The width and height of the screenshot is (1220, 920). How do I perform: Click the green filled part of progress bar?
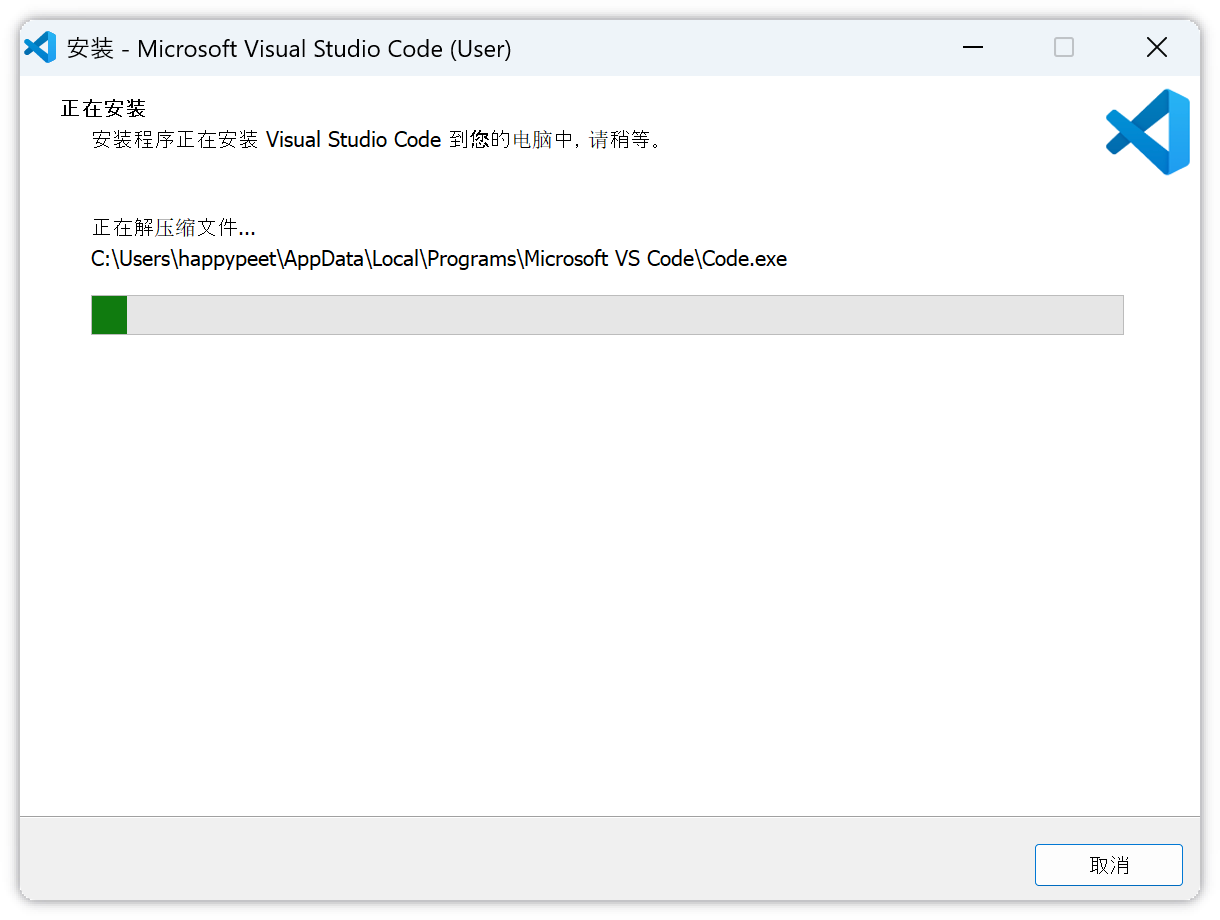[109, 315]
